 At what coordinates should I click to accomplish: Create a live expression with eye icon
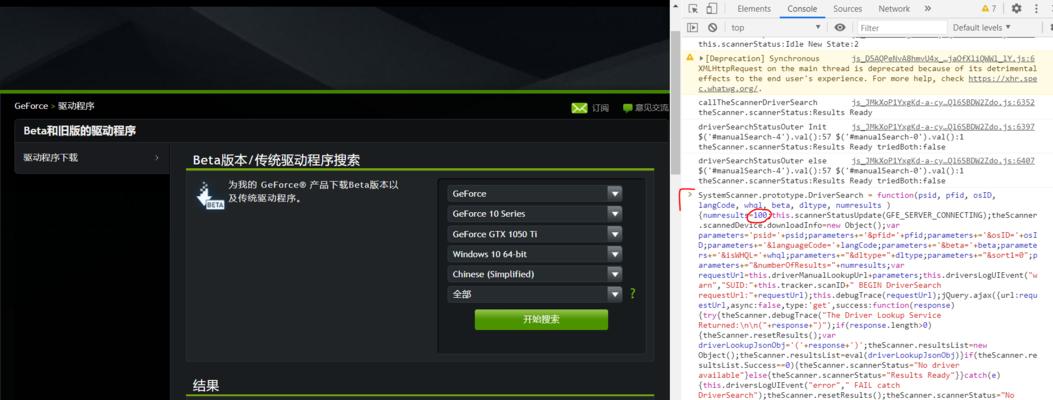coord(839,28)
